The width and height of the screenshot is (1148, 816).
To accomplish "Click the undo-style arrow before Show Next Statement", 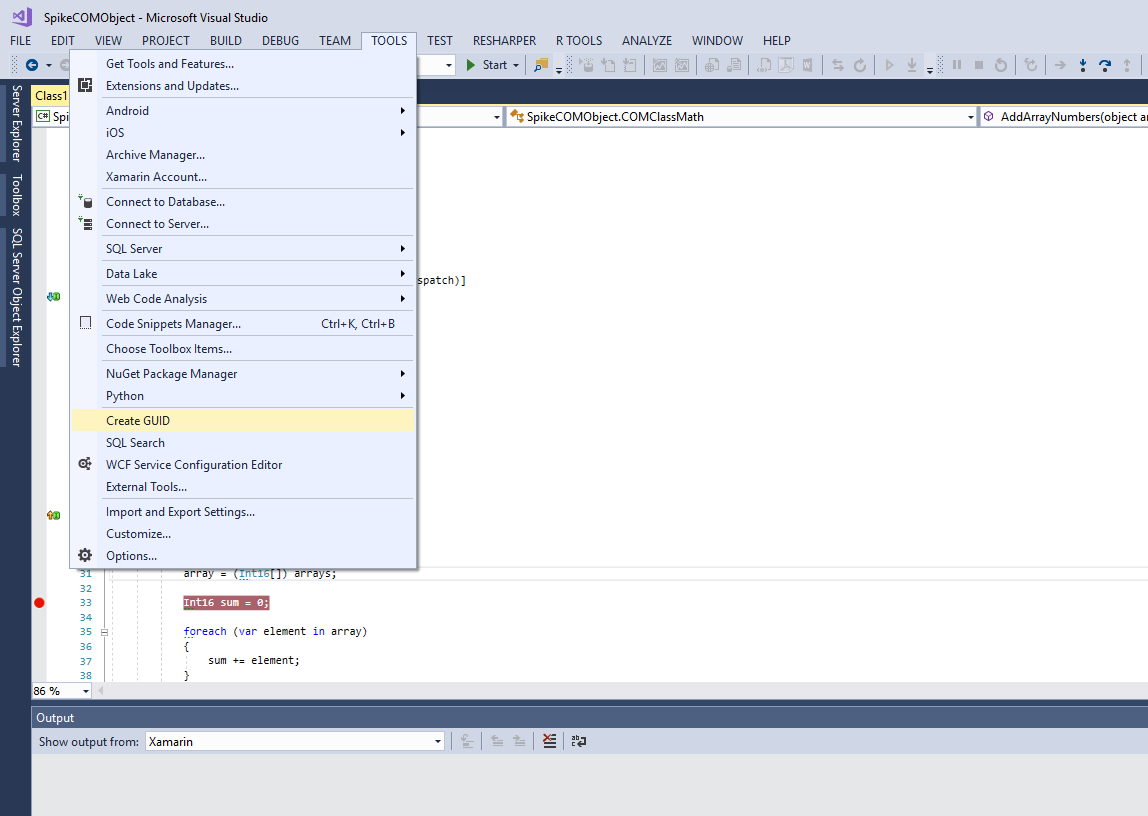I will click(1031, 65).
